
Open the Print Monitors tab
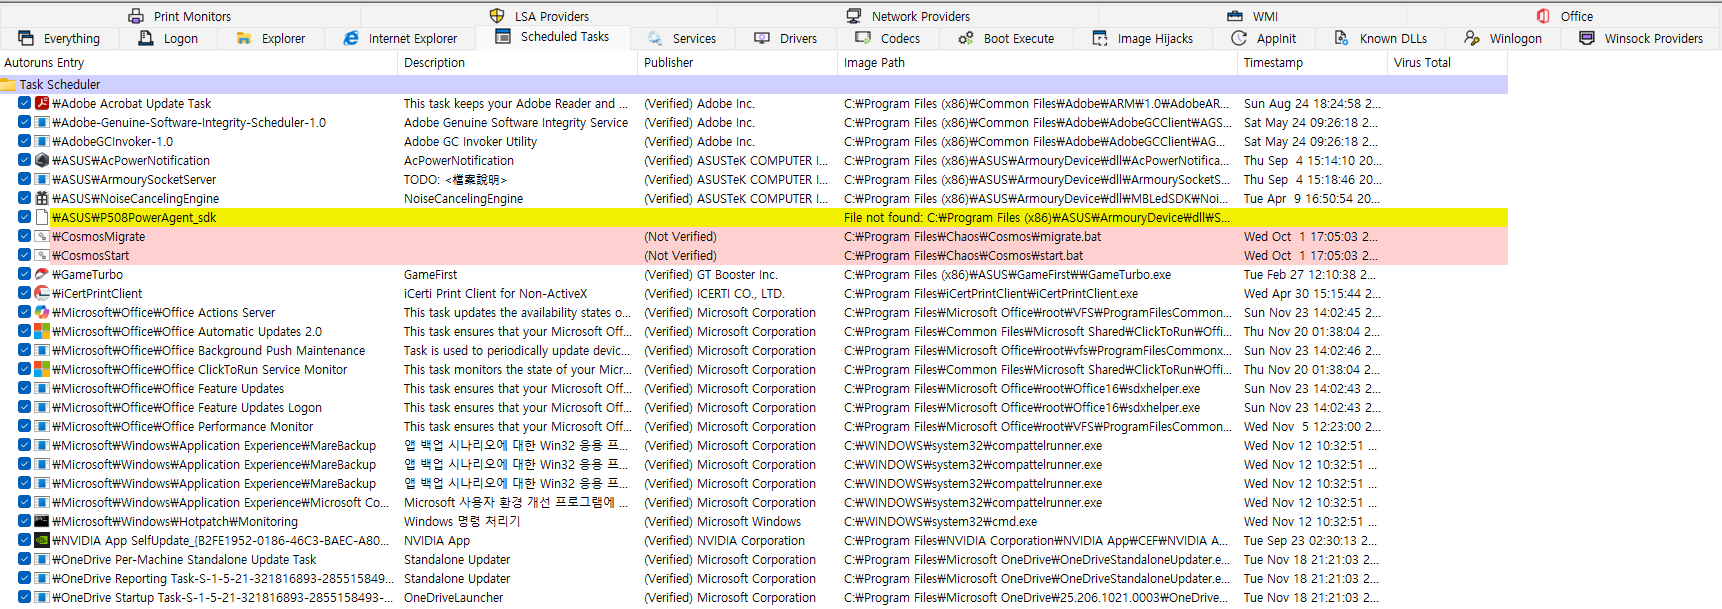pos(180,16)
